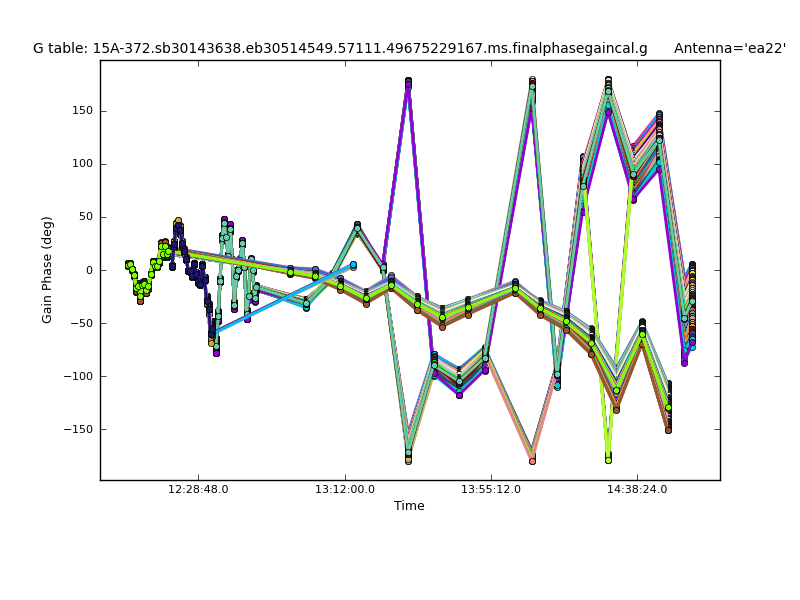The width and height of the screenshot is (800, 600).
Task: Click the −50 y-axis tick label
Action: coord(80,323)
